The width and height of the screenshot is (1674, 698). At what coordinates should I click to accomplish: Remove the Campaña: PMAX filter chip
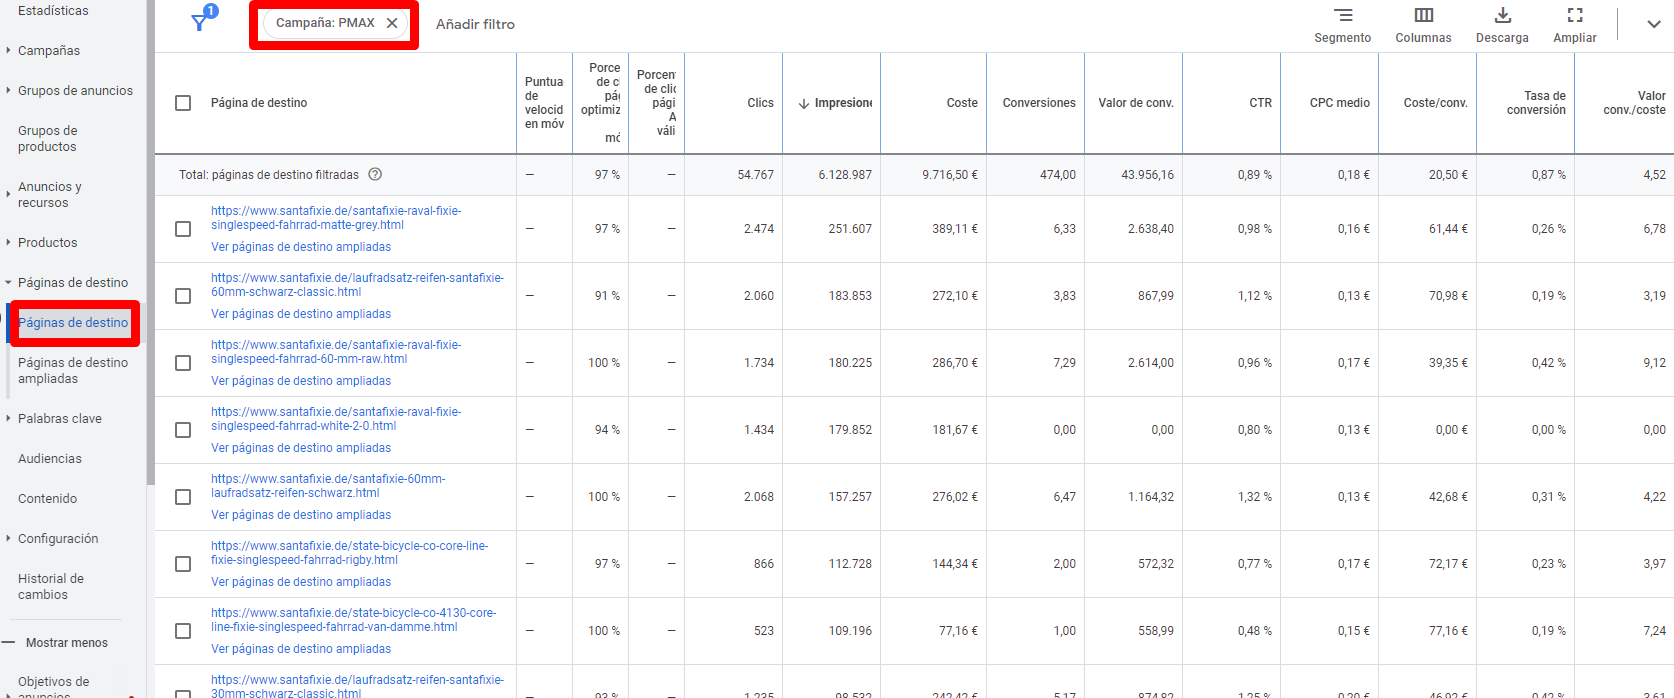tap(392, 23)
